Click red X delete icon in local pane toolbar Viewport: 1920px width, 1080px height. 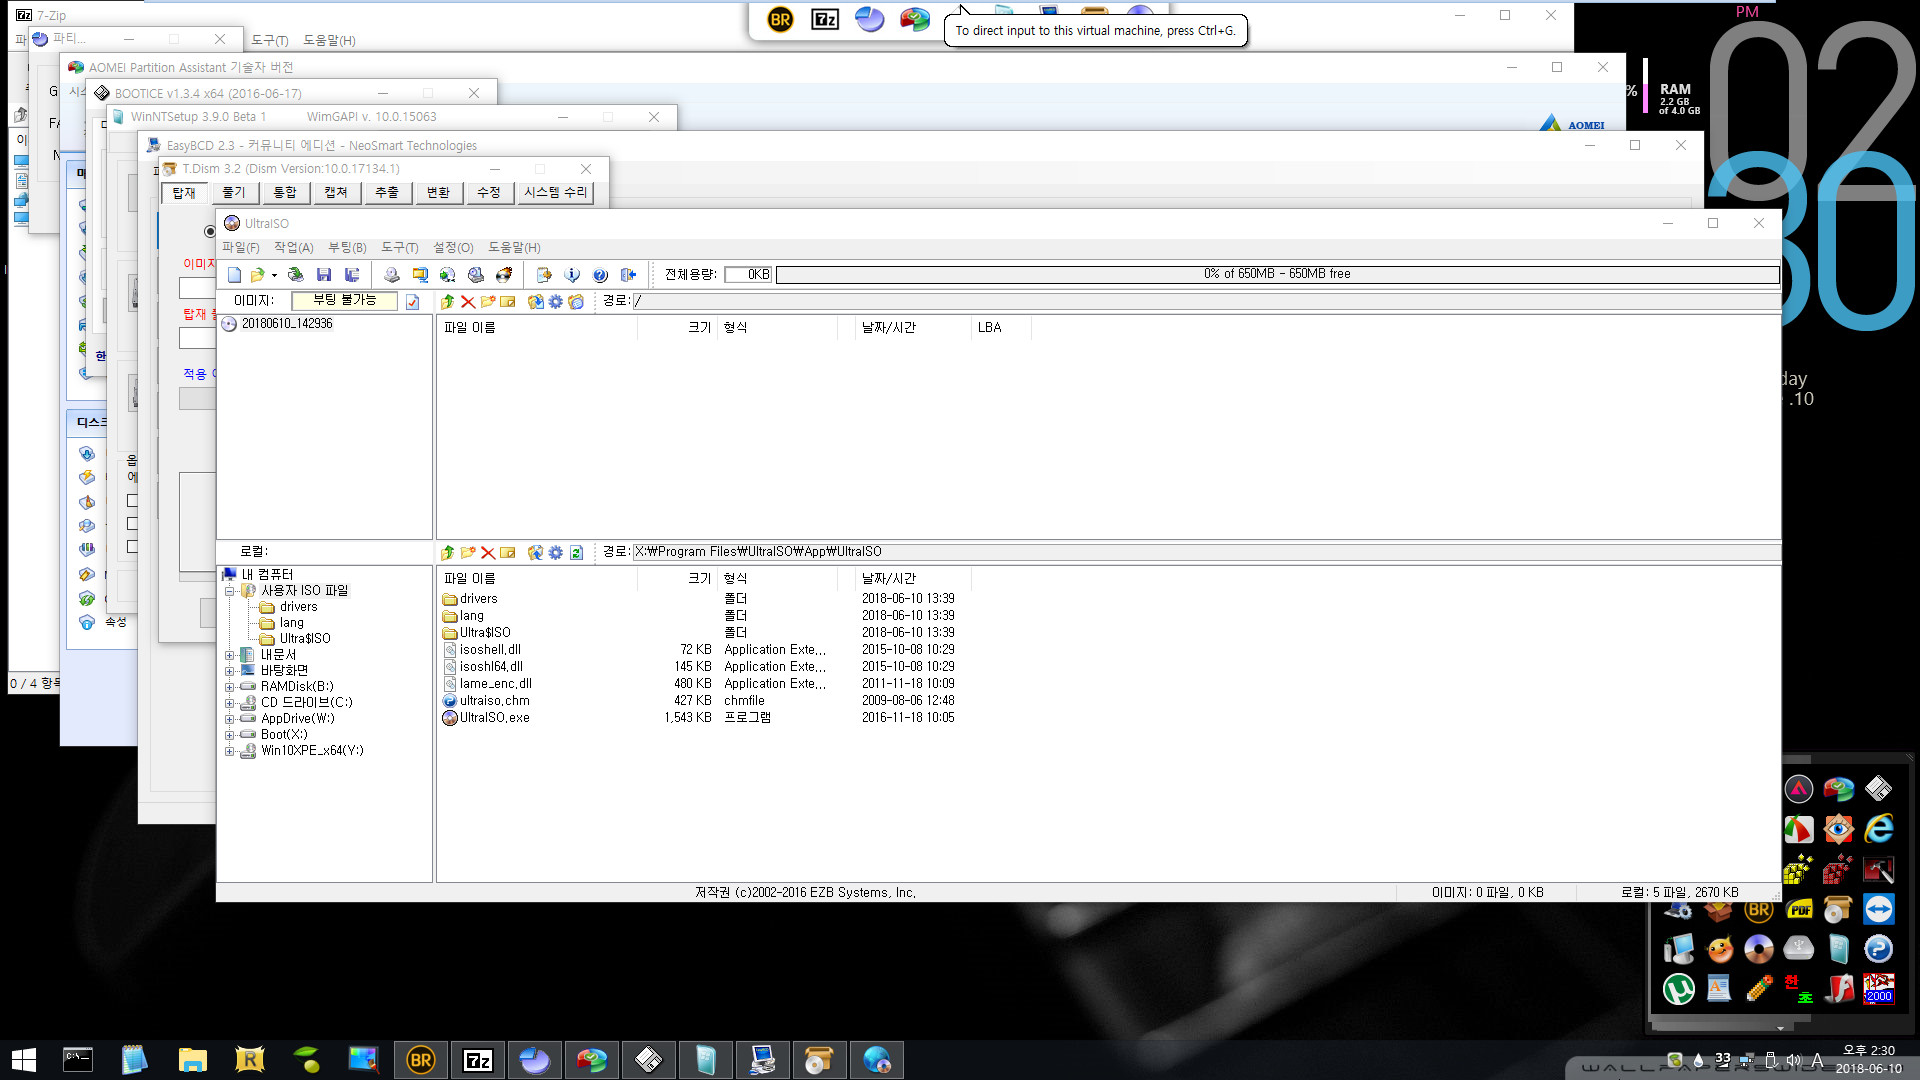(x=488, y=552)
